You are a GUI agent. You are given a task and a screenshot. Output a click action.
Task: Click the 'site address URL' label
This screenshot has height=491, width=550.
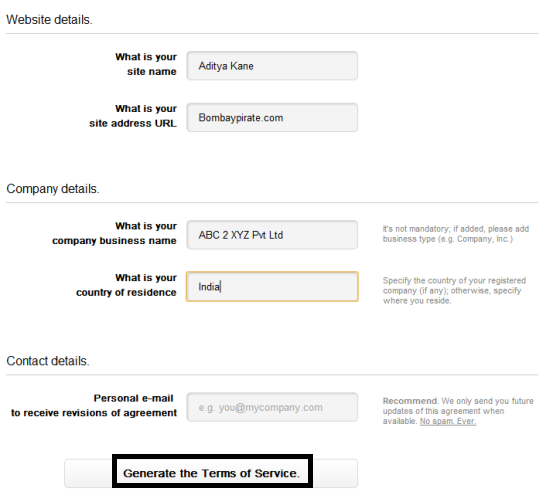point(133,123)
